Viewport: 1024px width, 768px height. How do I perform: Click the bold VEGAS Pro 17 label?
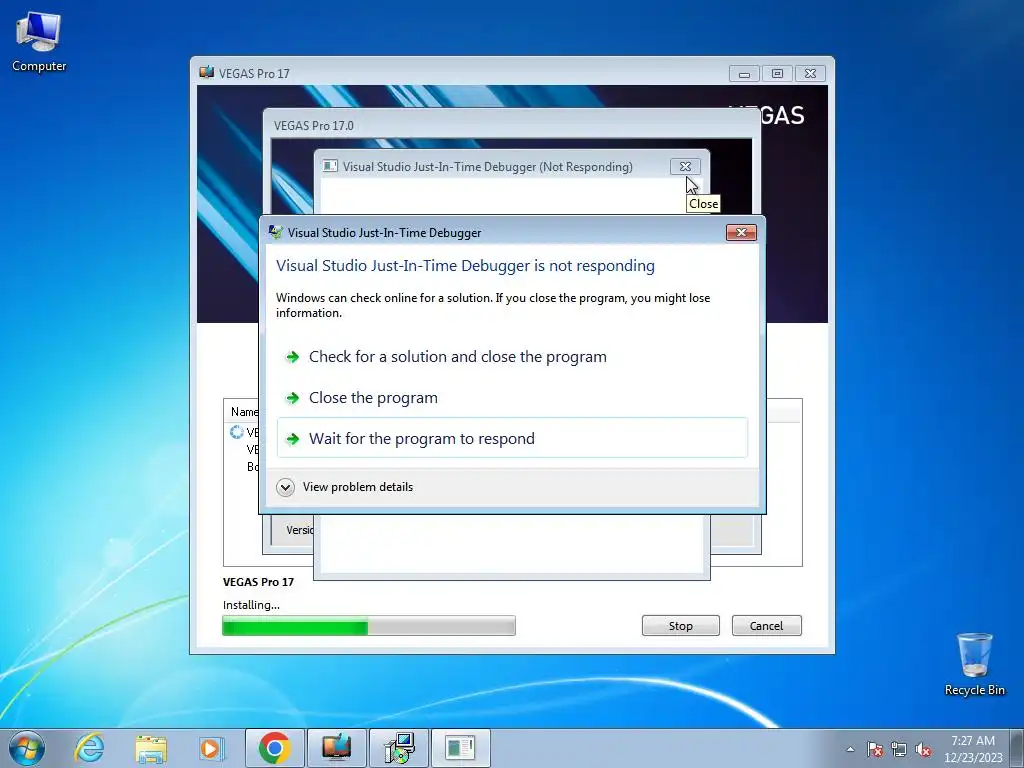pyautogui.click(x=259, y=582)
